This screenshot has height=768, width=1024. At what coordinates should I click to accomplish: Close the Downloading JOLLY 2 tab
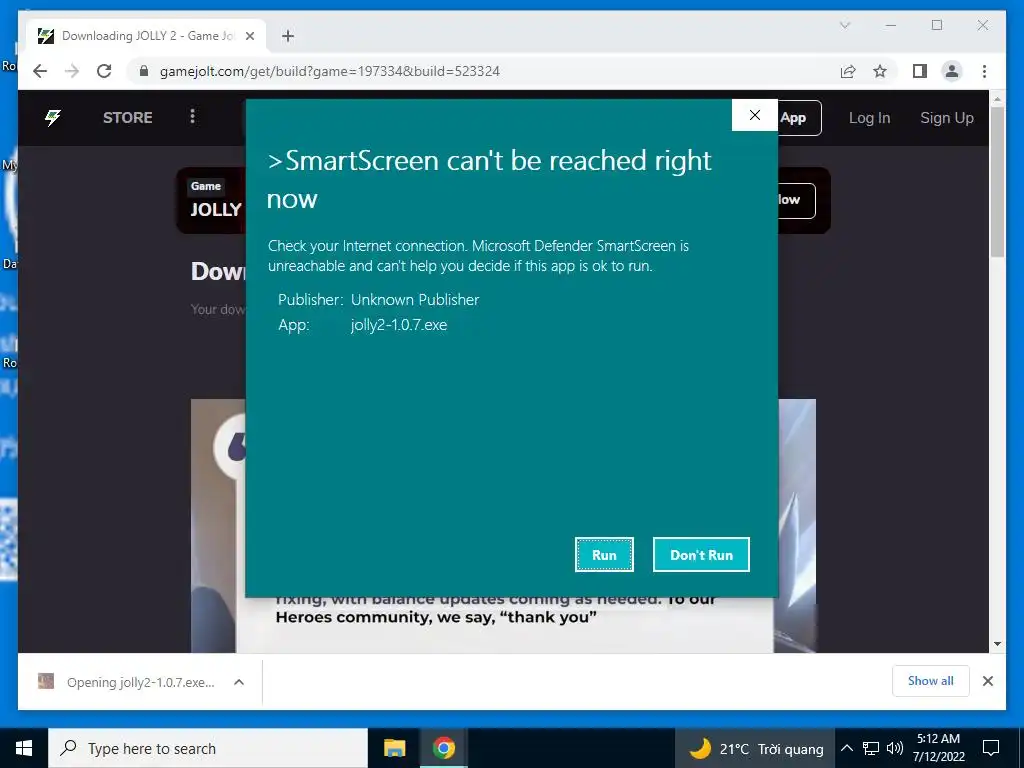(249, 36)
